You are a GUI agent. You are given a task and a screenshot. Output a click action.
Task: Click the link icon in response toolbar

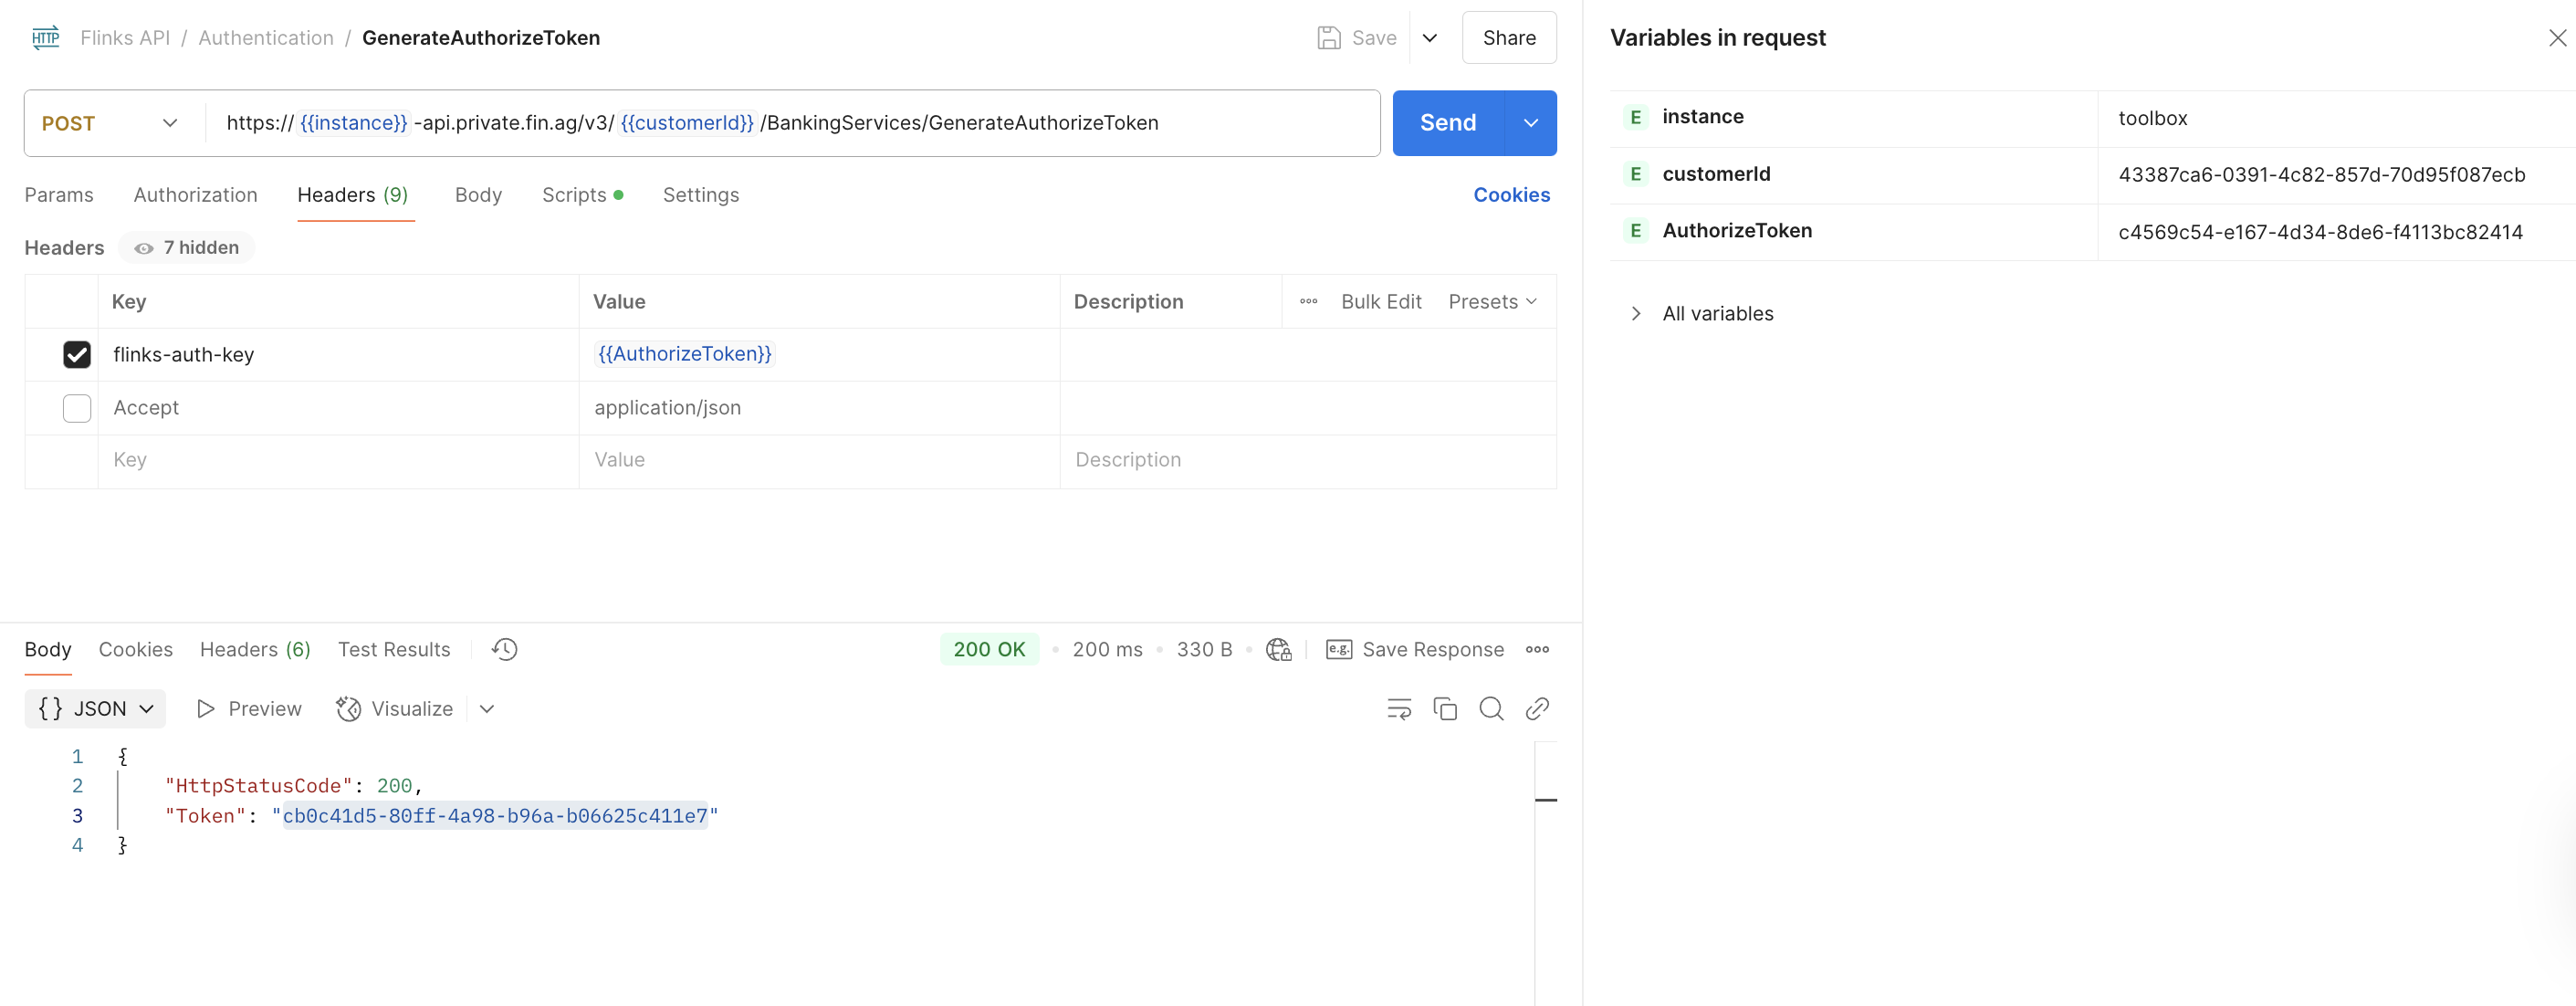click(x=1537, y=709)
